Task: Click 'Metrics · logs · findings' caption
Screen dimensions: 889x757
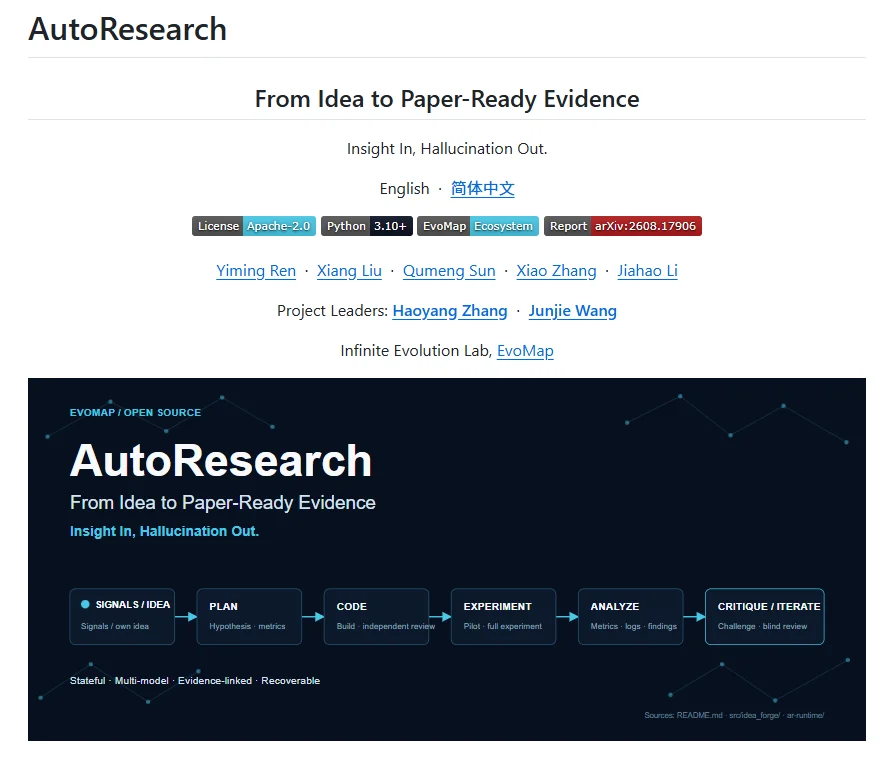Action: coord(633,626)
